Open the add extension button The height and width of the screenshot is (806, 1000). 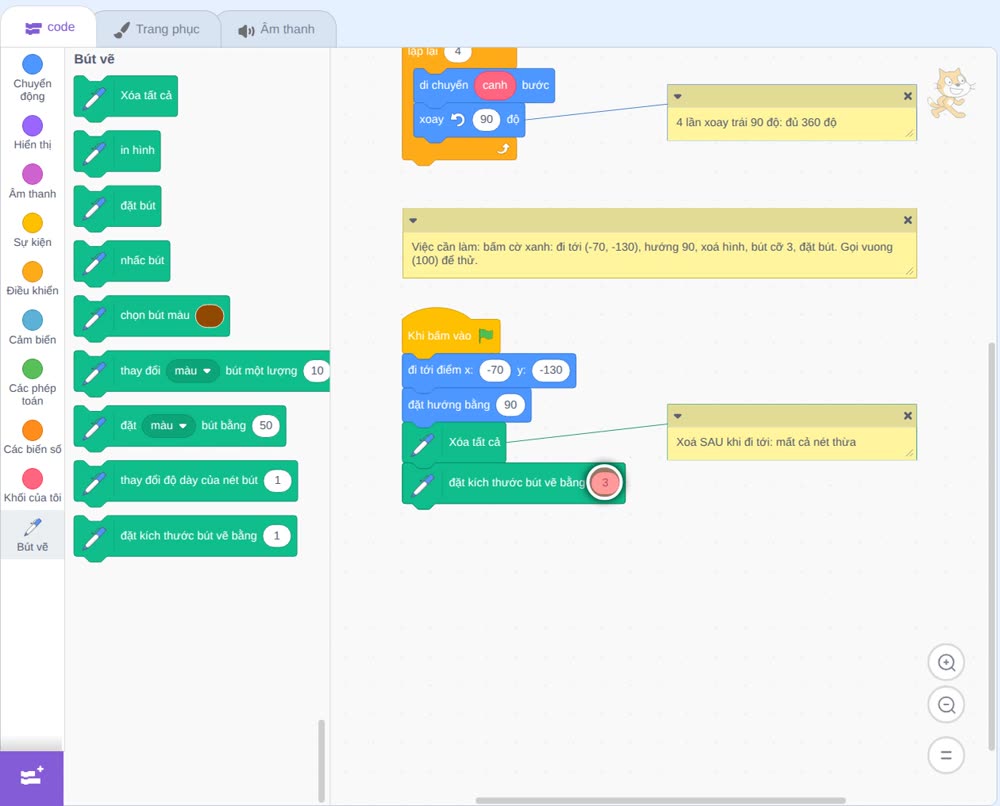point(32,777)
